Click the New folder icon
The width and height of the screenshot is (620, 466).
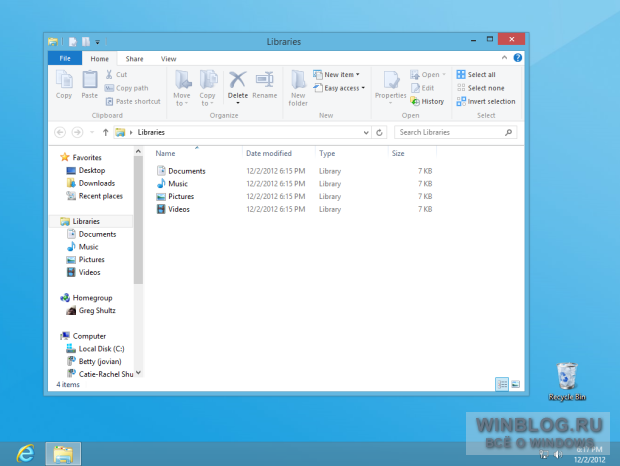[298, 79]
